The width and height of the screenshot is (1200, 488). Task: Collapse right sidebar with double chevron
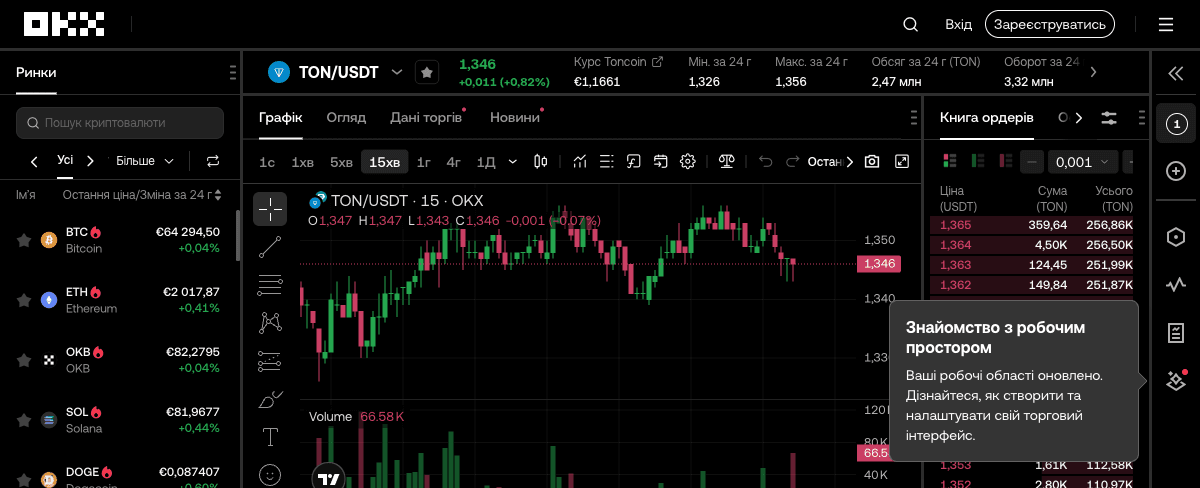pyautogui.click(x=1176, y=73)
